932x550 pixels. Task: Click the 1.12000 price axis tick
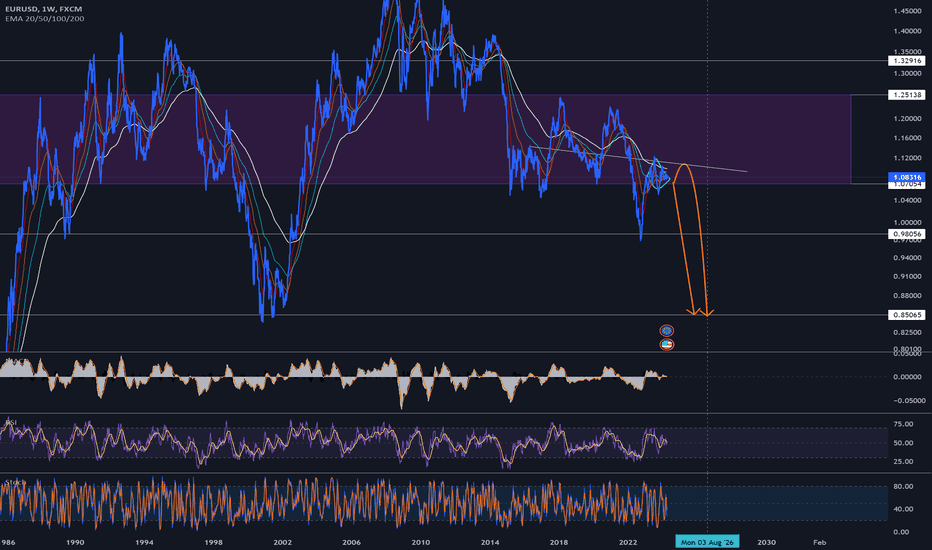[x=907, y=158]
